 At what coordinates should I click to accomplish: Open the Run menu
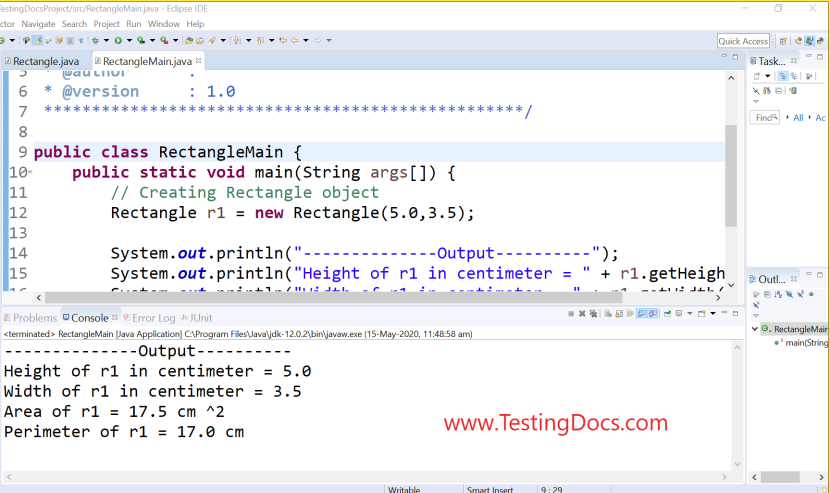tap(133, 24)
